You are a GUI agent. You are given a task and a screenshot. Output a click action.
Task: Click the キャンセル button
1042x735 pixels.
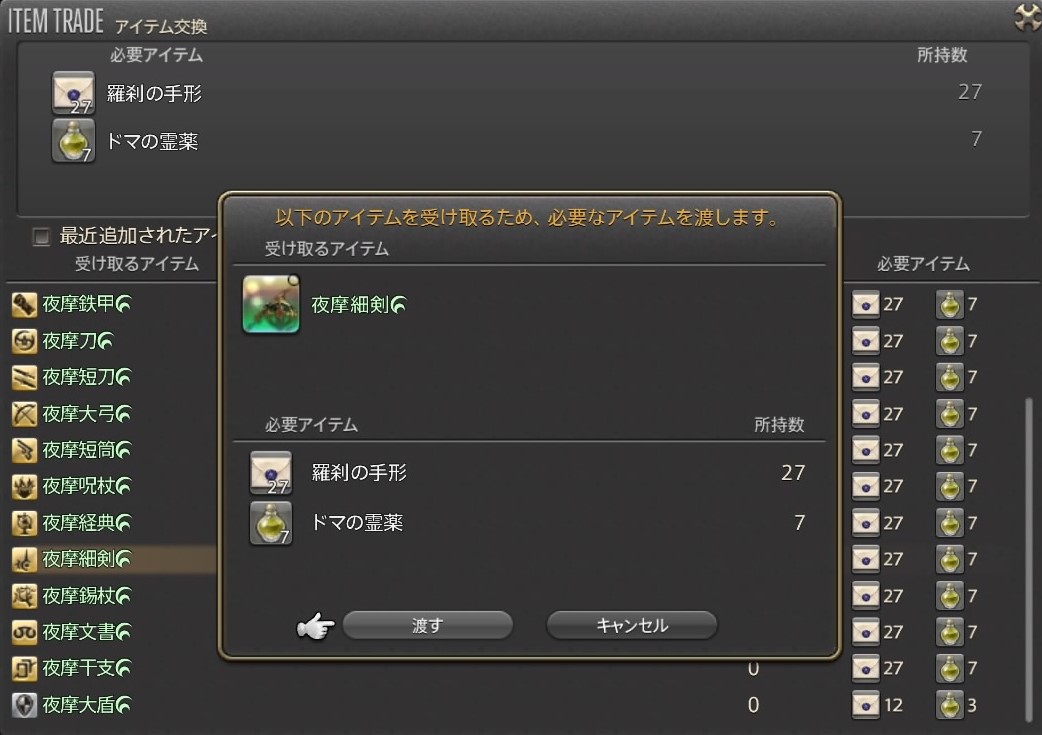(631, 625)
